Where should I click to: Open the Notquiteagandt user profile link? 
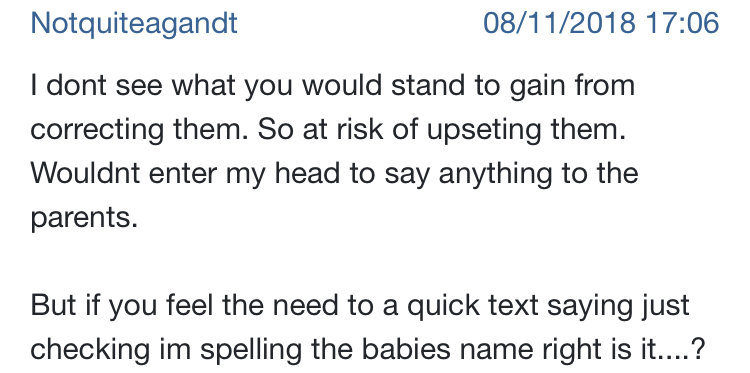click(x=134, y=23)
